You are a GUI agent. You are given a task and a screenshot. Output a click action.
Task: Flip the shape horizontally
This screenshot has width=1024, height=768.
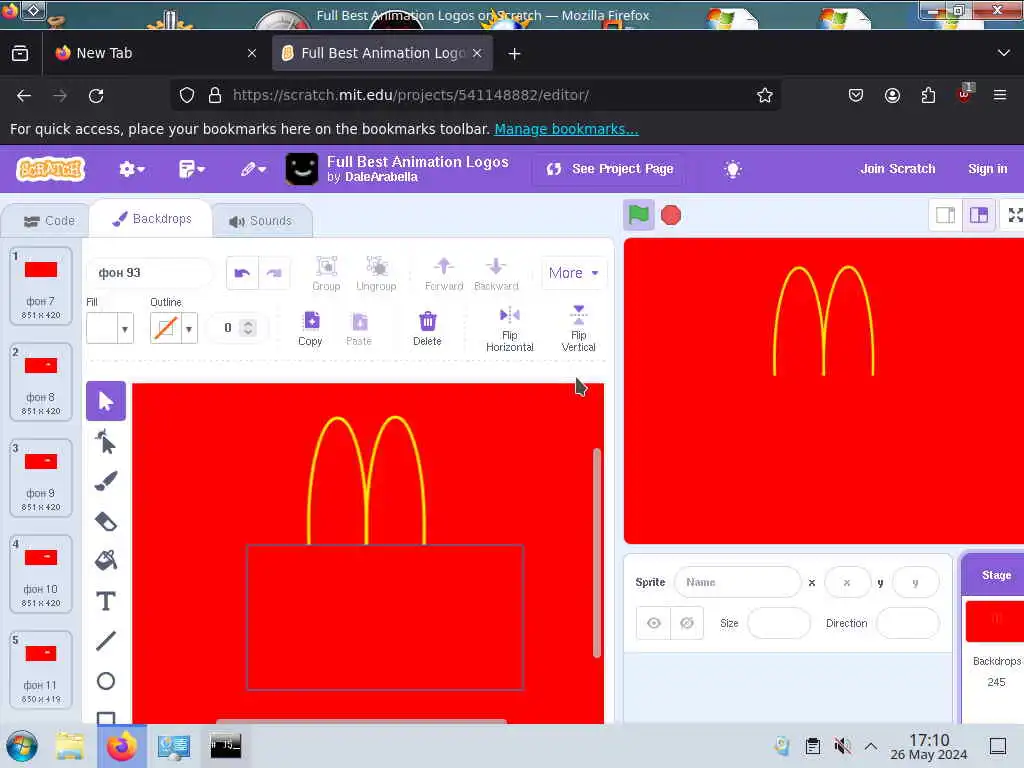point(509,329)
